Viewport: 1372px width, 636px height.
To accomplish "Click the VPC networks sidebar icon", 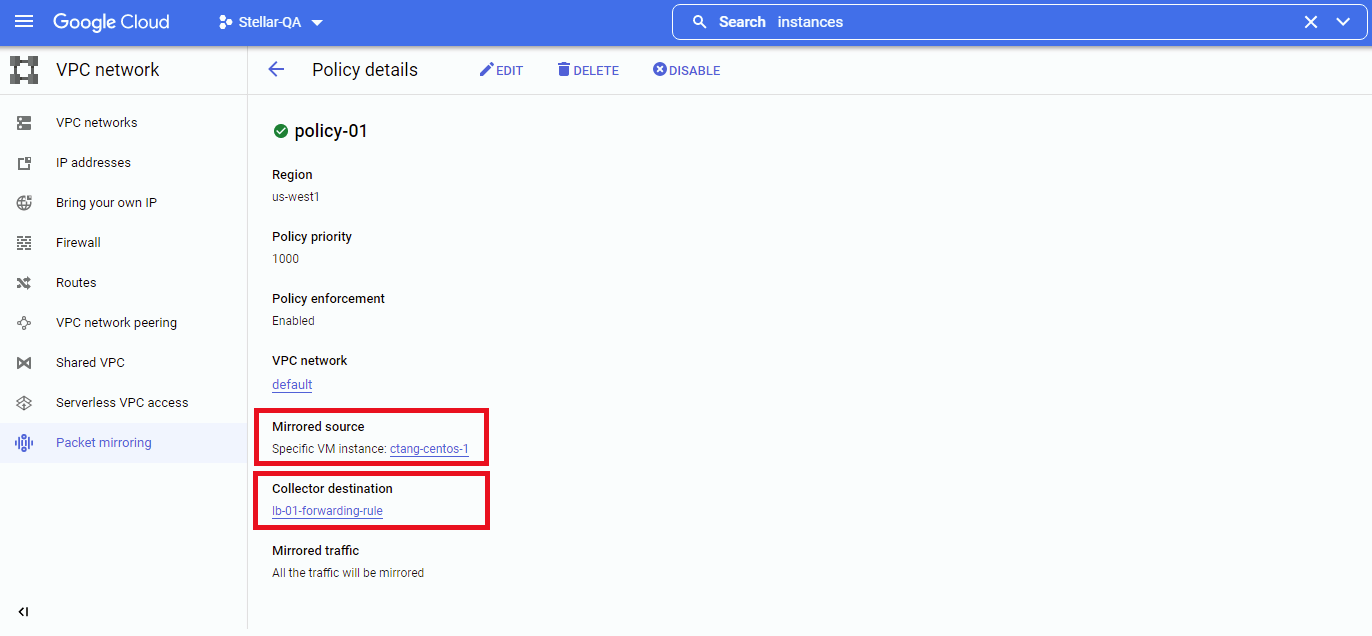I will click(24, 123).
